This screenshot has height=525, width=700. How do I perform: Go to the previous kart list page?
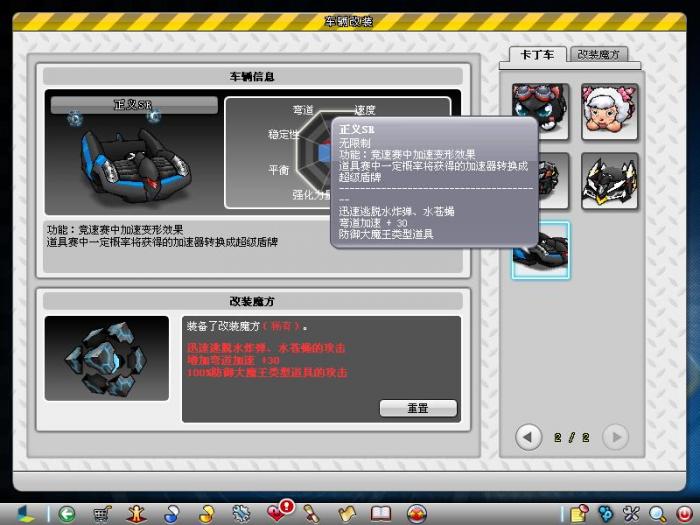(528, 437)
